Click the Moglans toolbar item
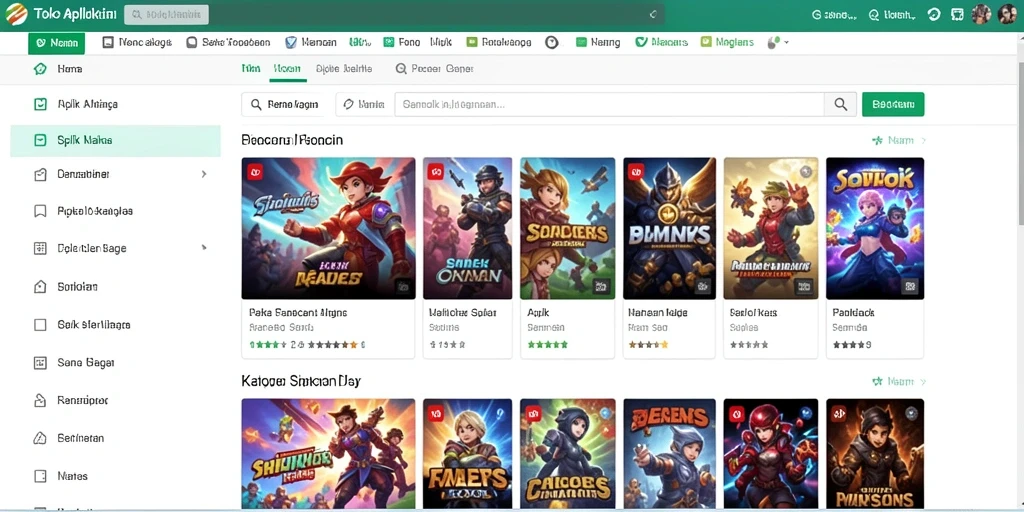Viewport: 1024px width, 512px height. [x=727, y=42]
